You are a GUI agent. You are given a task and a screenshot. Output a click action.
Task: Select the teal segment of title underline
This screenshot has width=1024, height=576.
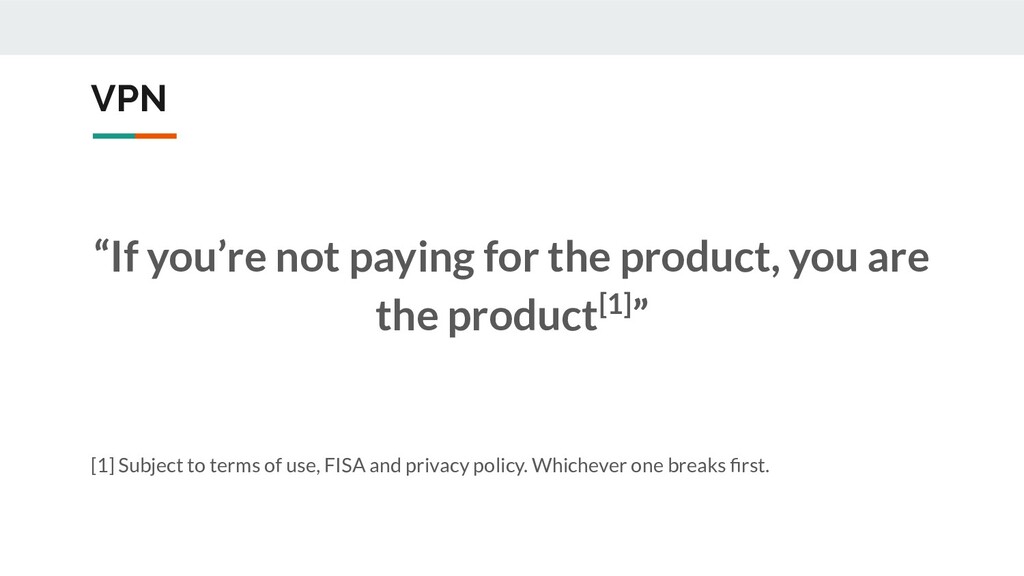(114, 136)
